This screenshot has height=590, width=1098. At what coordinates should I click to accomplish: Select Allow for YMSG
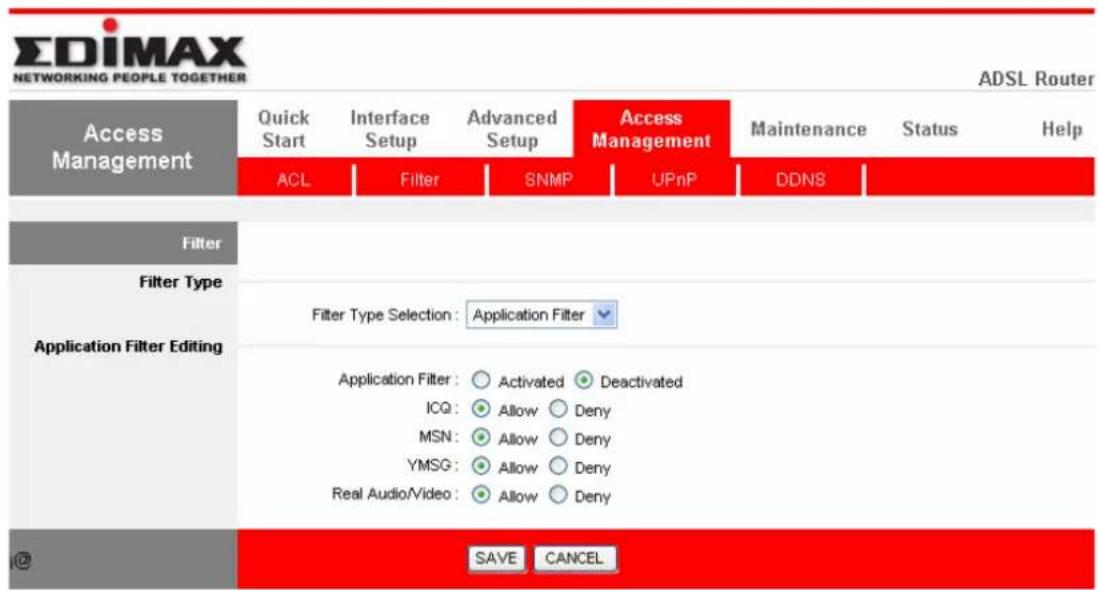pos(480,466)
